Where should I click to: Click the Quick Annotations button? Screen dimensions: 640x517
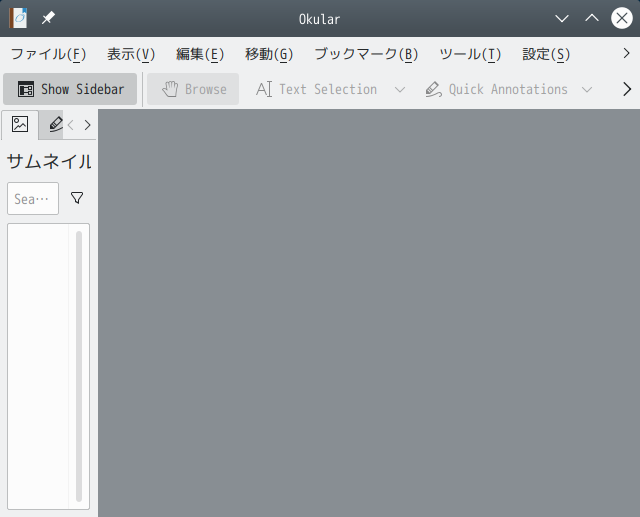(x=496, y=89)
